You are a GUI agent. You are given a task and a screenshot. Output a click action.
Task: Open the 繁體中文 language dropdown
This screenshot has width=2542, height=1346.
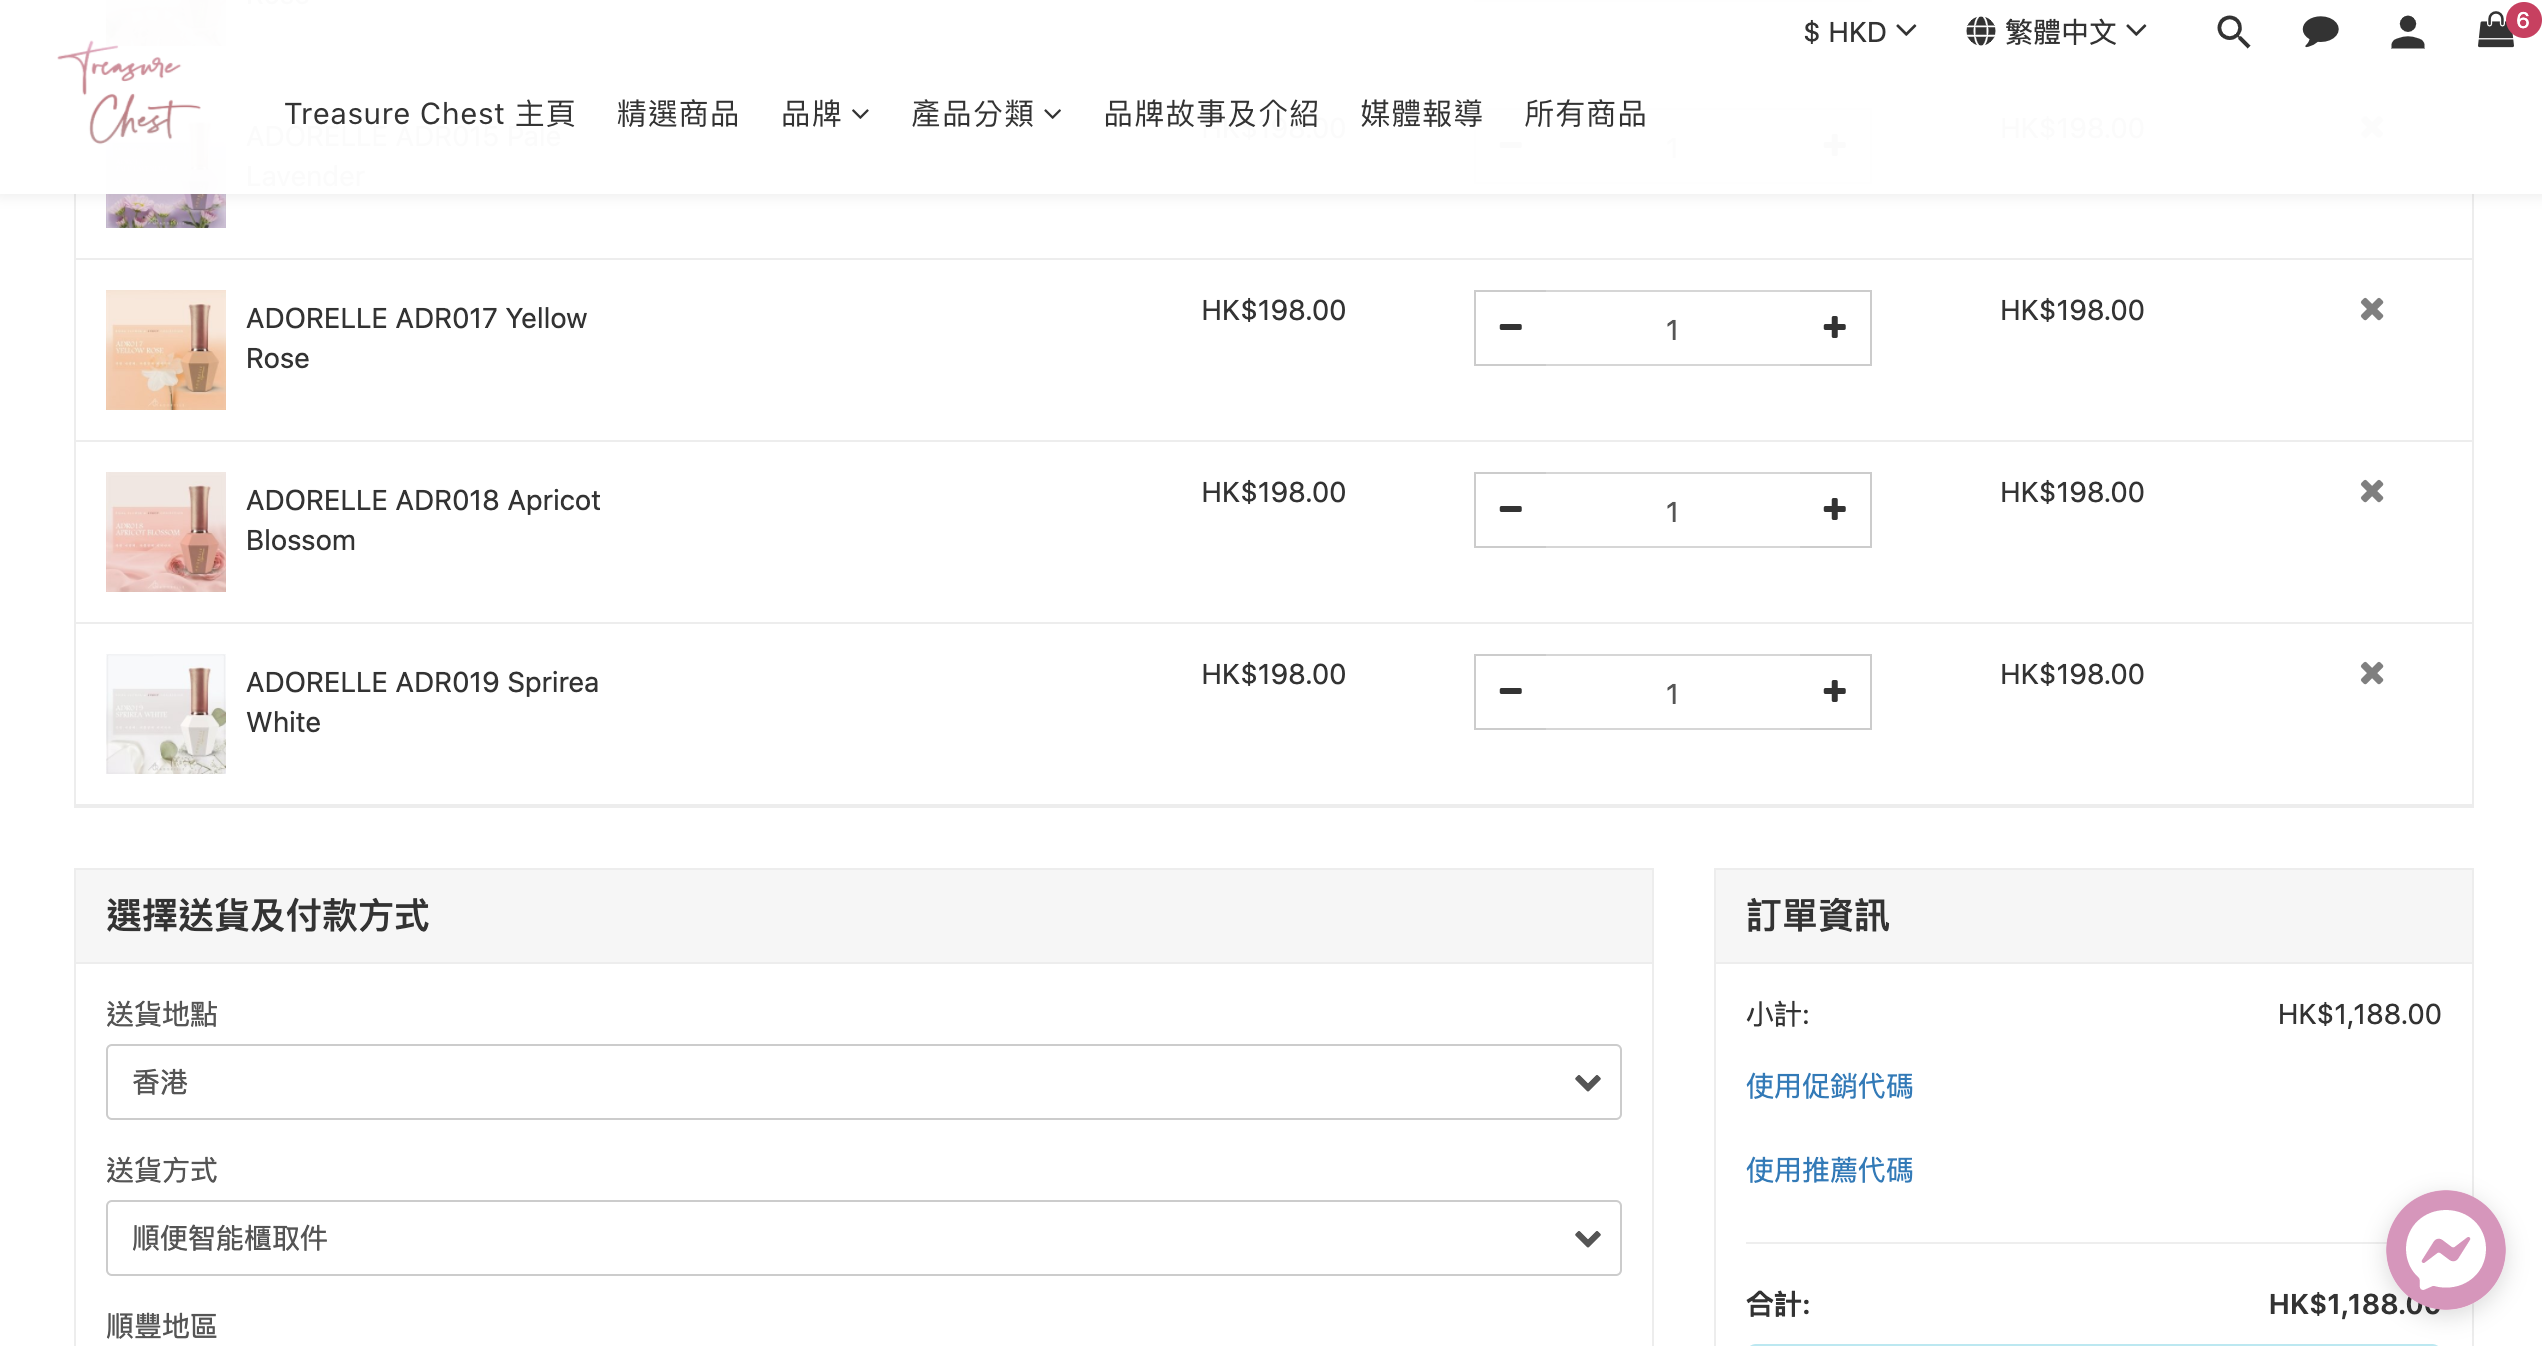pyautogui.click(x=2056, y=32)
